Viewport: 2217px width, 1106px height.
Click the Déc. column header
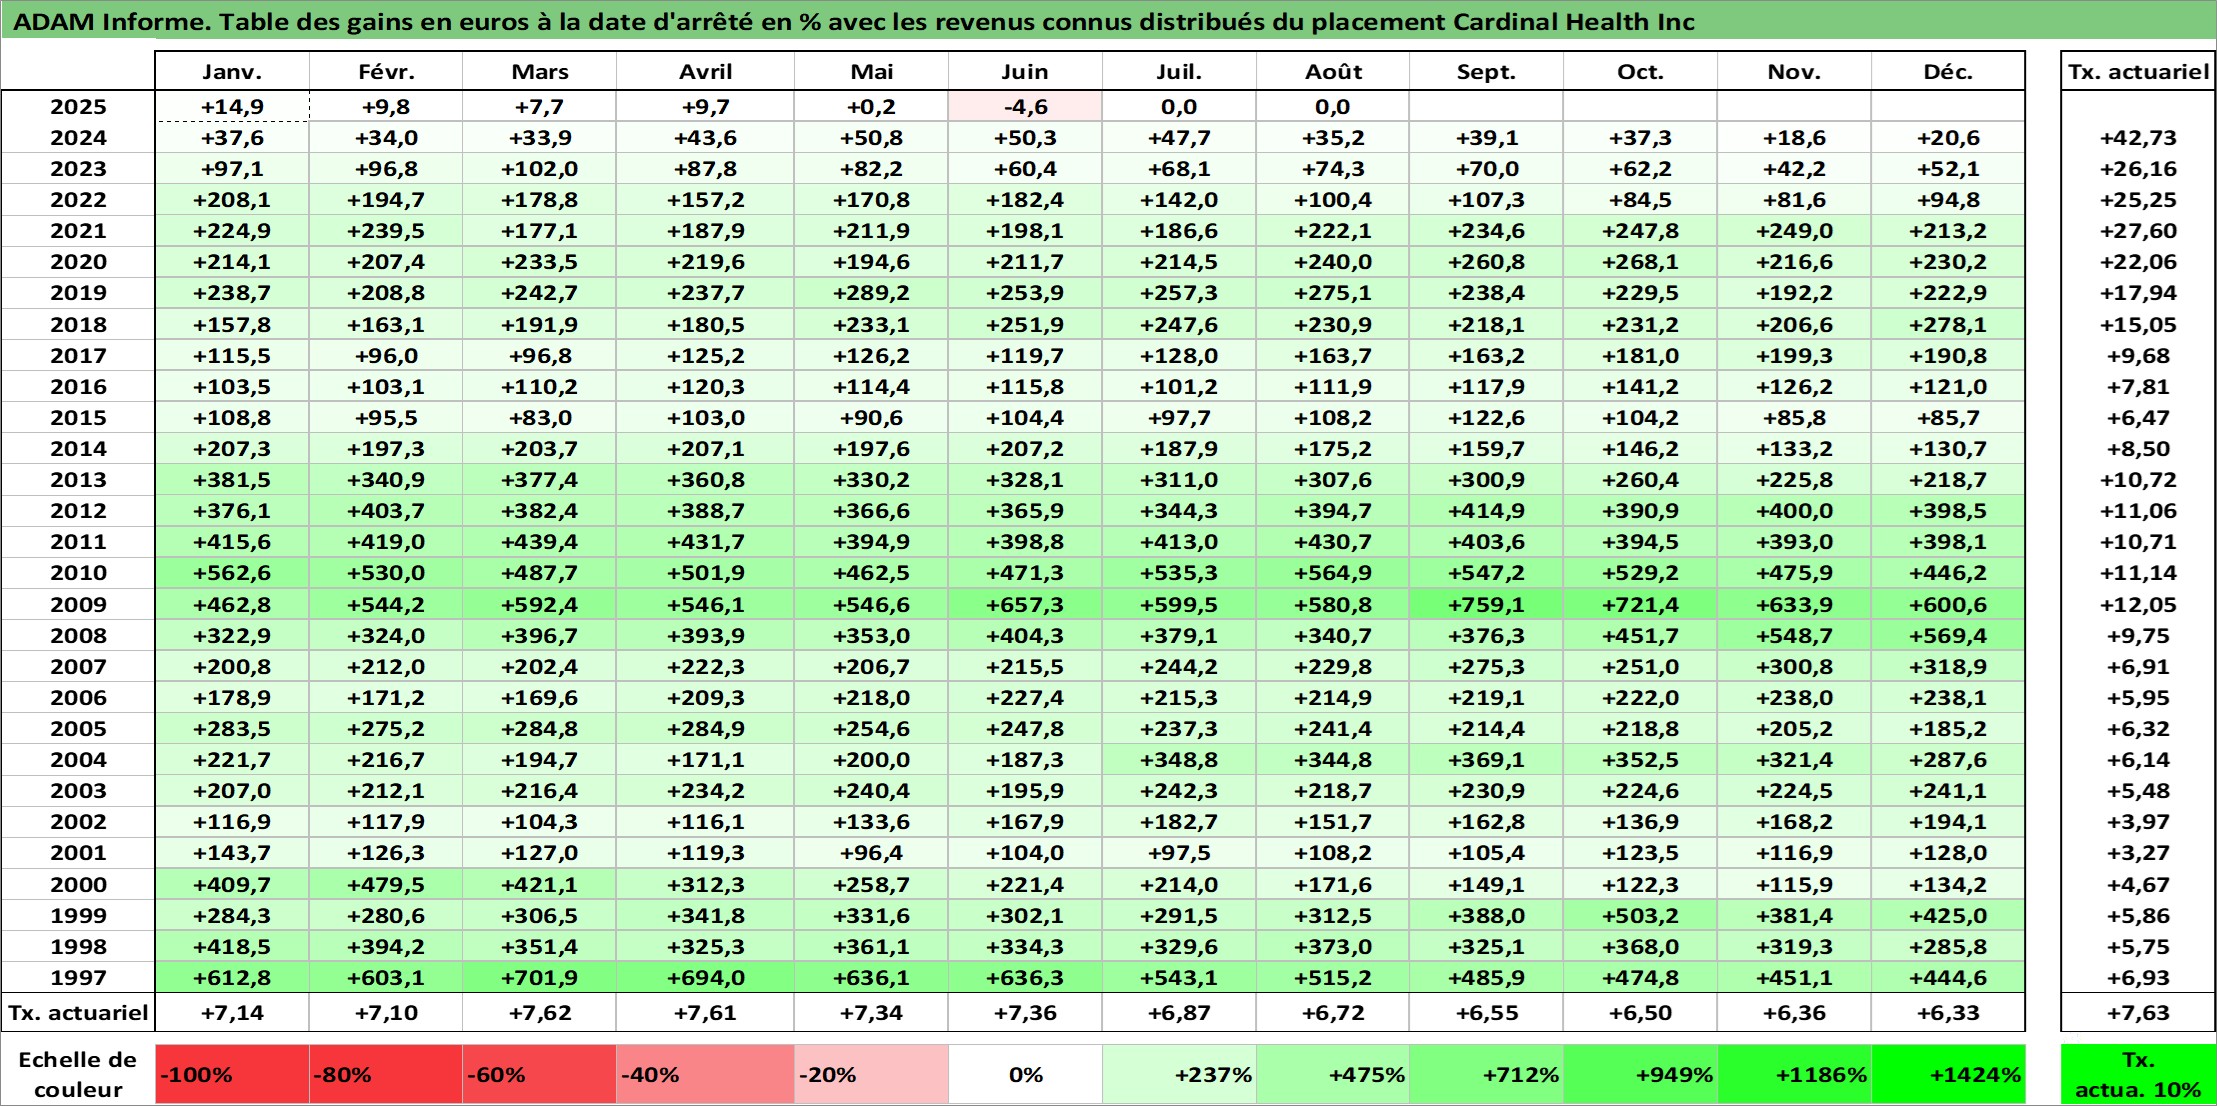click(1948, 72)
